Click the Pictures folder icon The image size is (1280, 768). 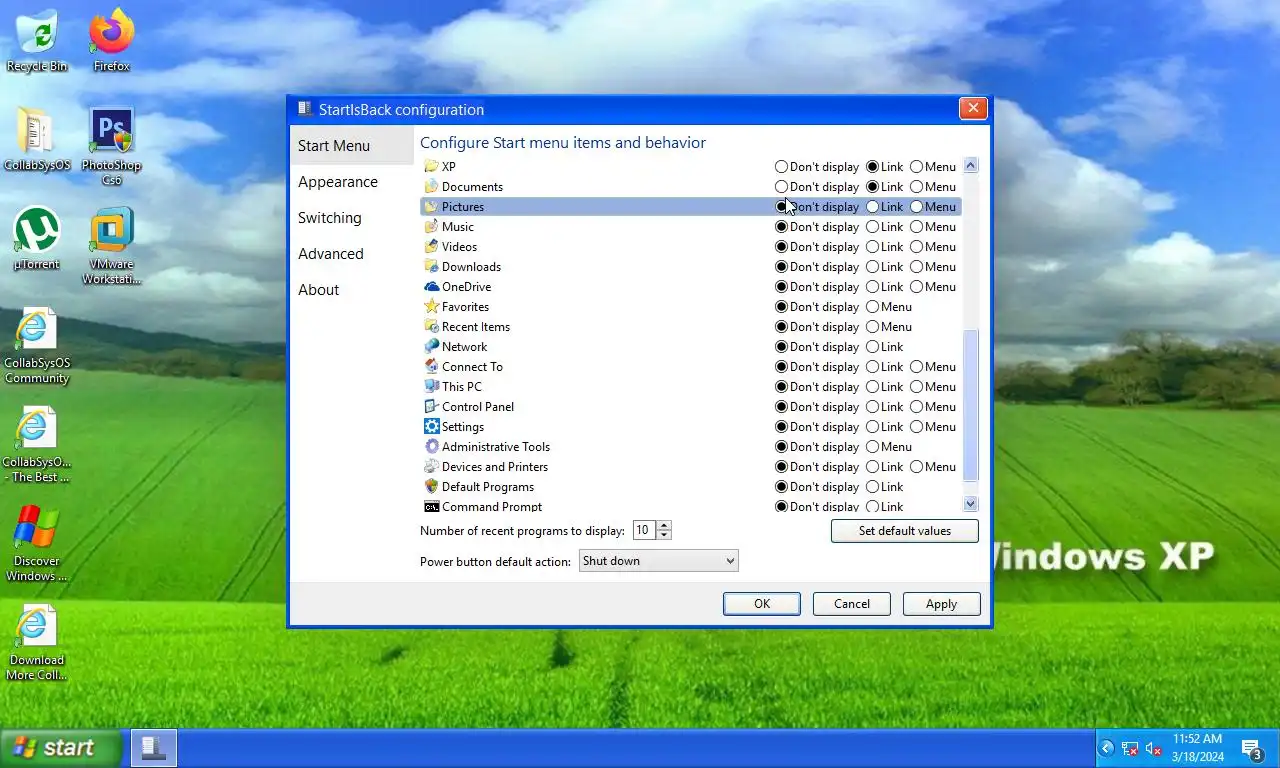tap(431, 207)
